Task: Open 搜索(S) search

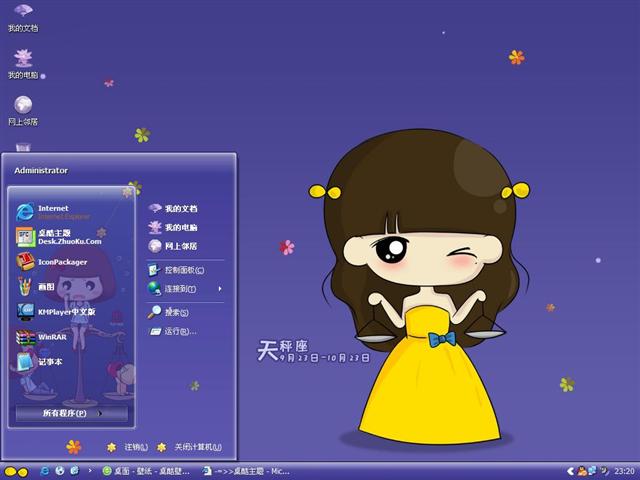Action: [168, 312]
